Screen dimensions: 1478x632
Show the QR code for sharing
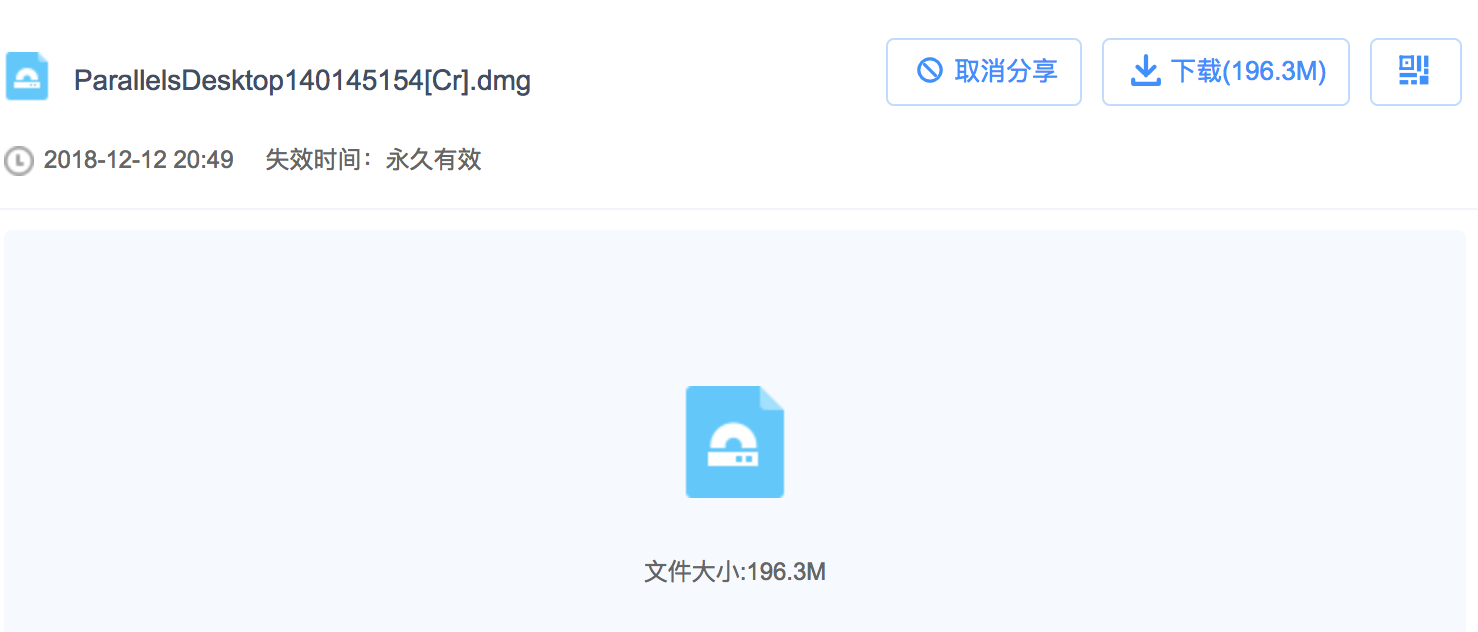pyautogui.click(x=1415, y=72)
